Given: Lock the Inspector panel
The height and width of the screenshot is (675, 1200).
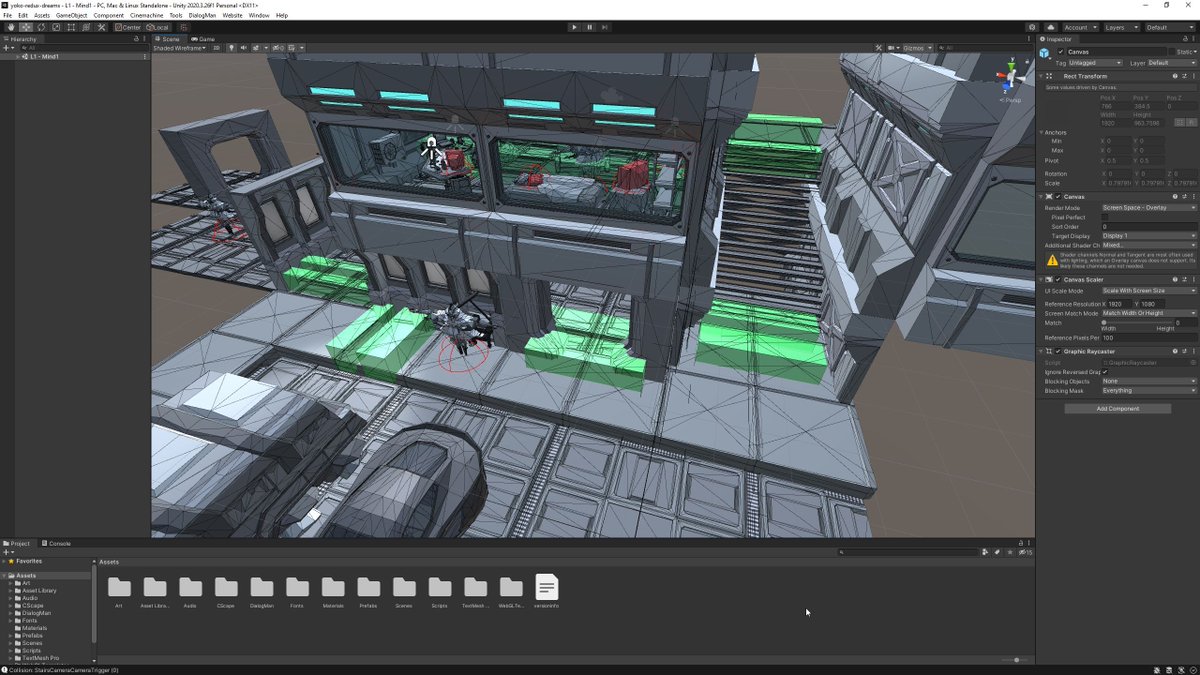Looking at the screenshot, I should (x=1183, y=39).
